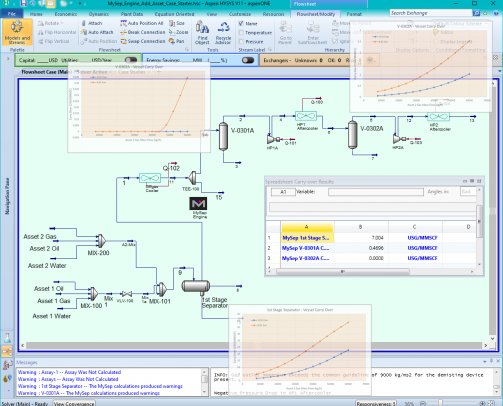Toggle the Energy Savings switch
Image resolution: width=503 pixels, height=406 pixels.
tap(248, 60)
